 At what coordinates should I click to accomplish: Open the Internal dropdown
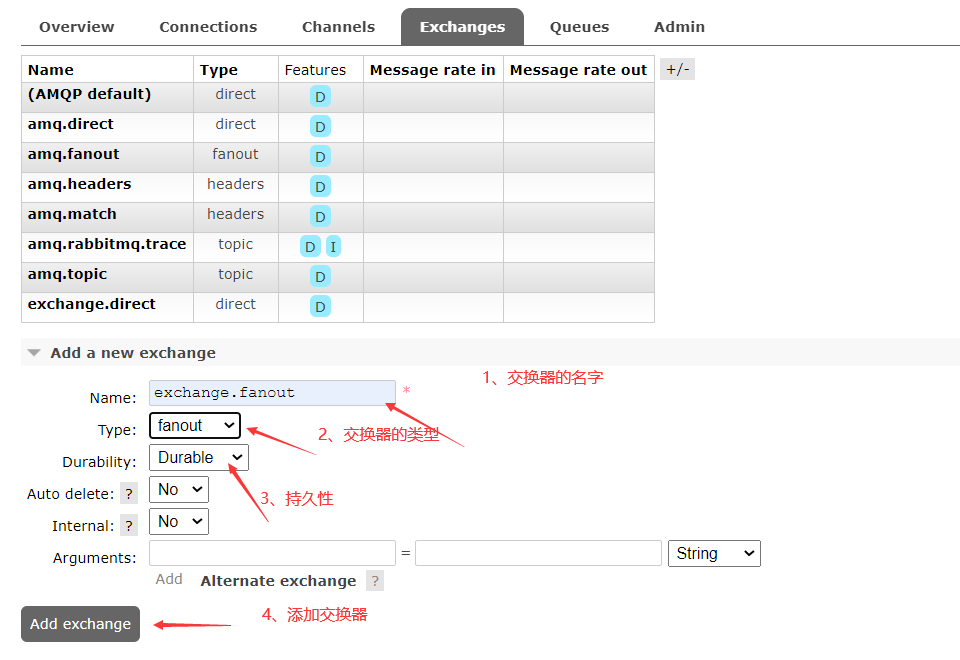pos(179,522)
